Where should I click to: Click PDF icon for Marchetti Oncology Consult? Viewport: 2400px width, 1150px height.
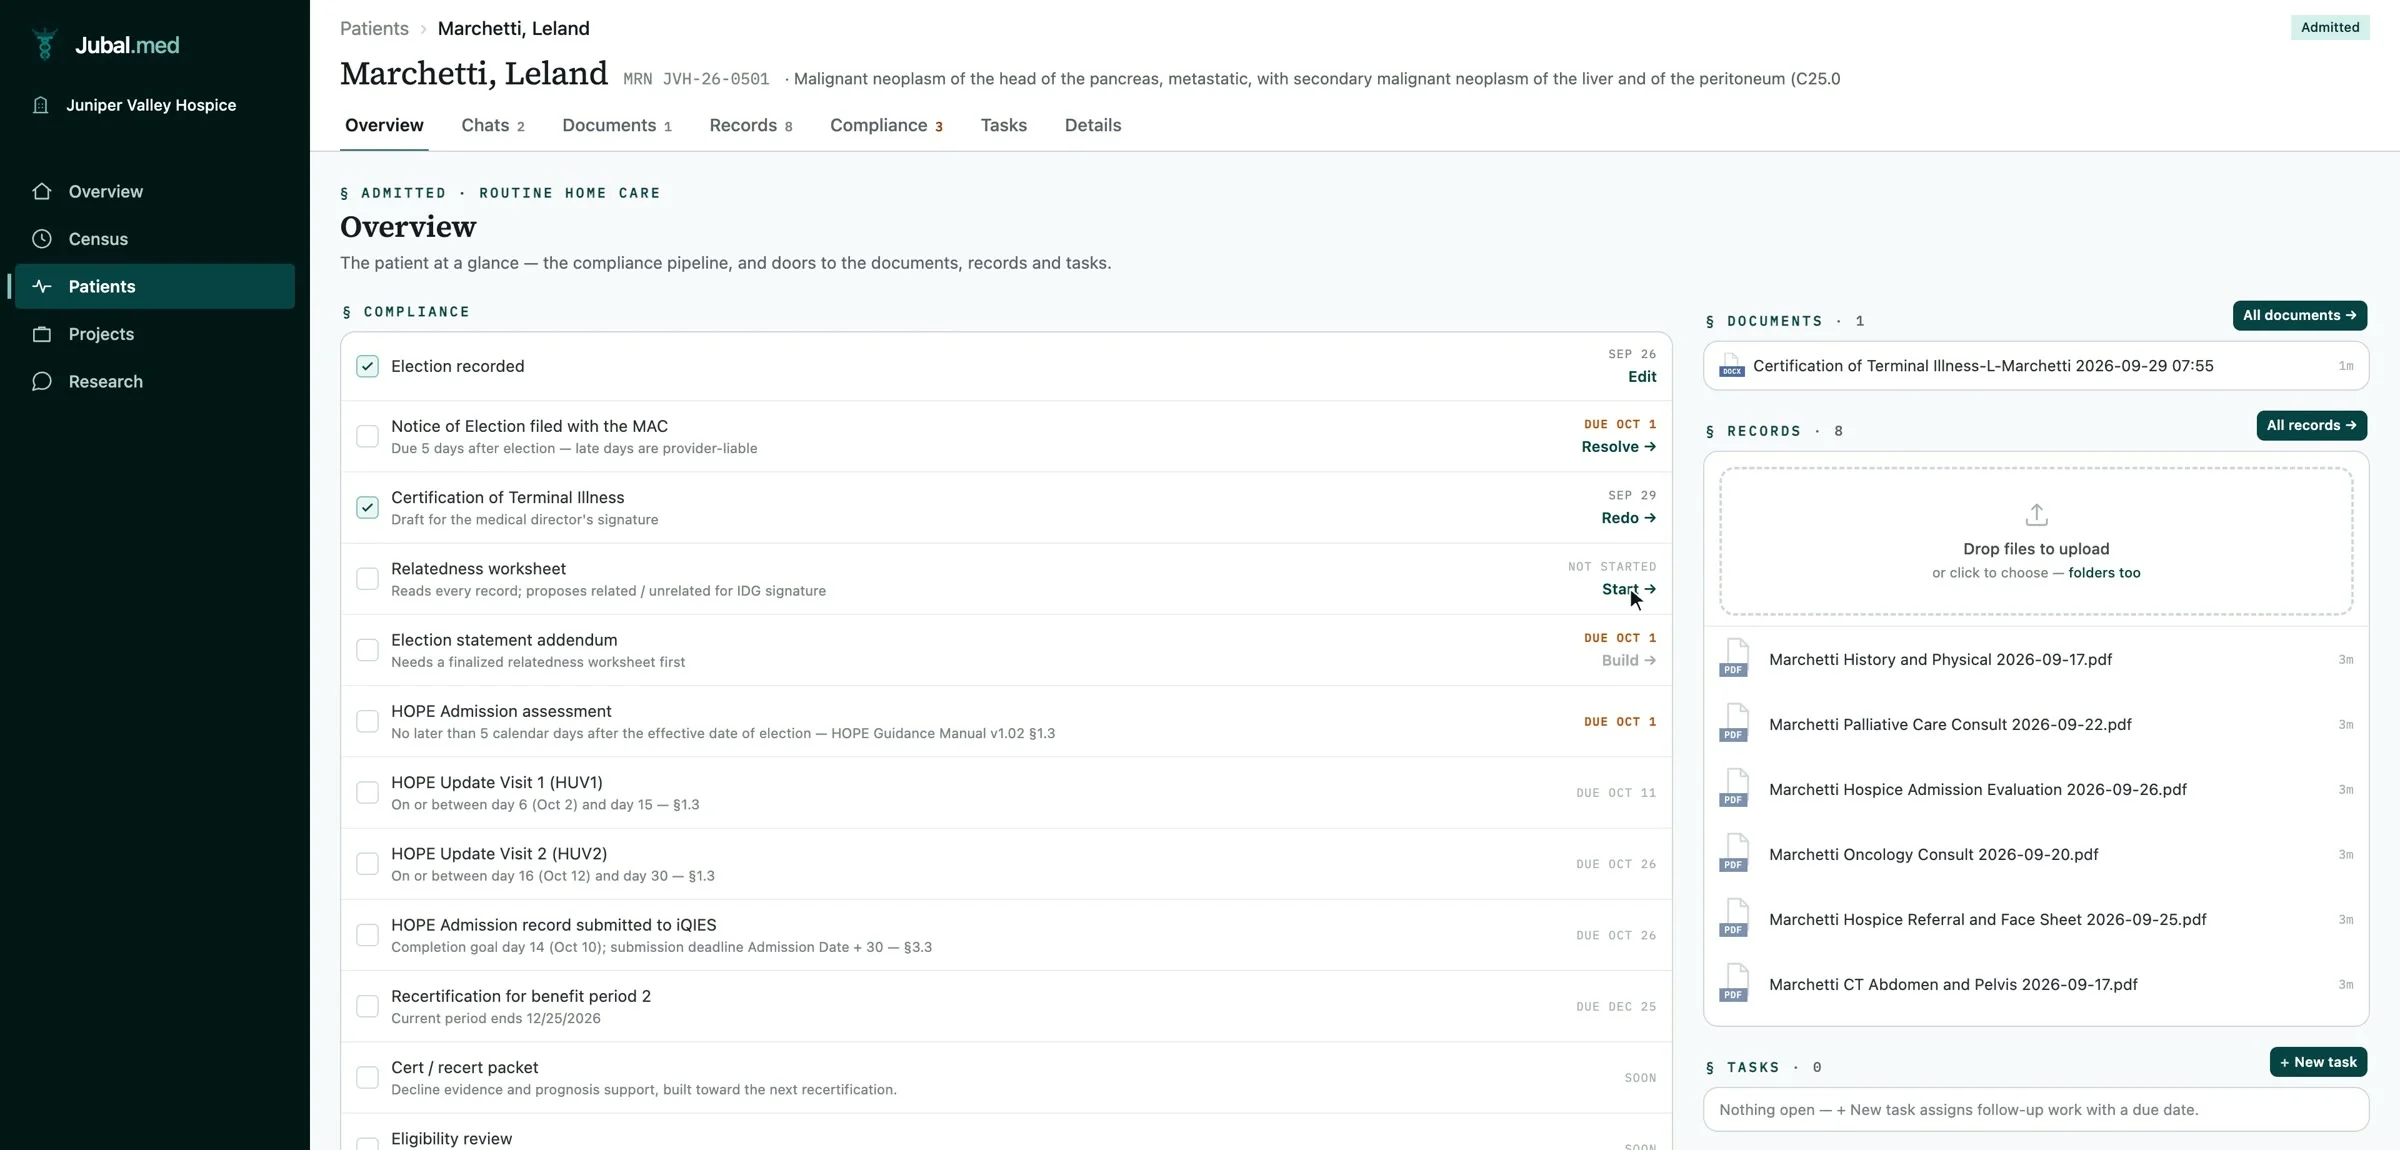coord(1734,854)
